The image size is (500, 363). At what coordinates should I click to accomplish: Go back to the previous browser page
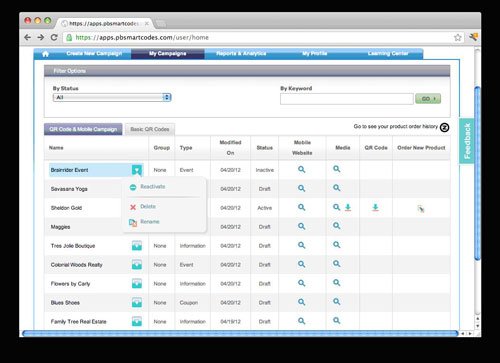[x=28, y=37]
